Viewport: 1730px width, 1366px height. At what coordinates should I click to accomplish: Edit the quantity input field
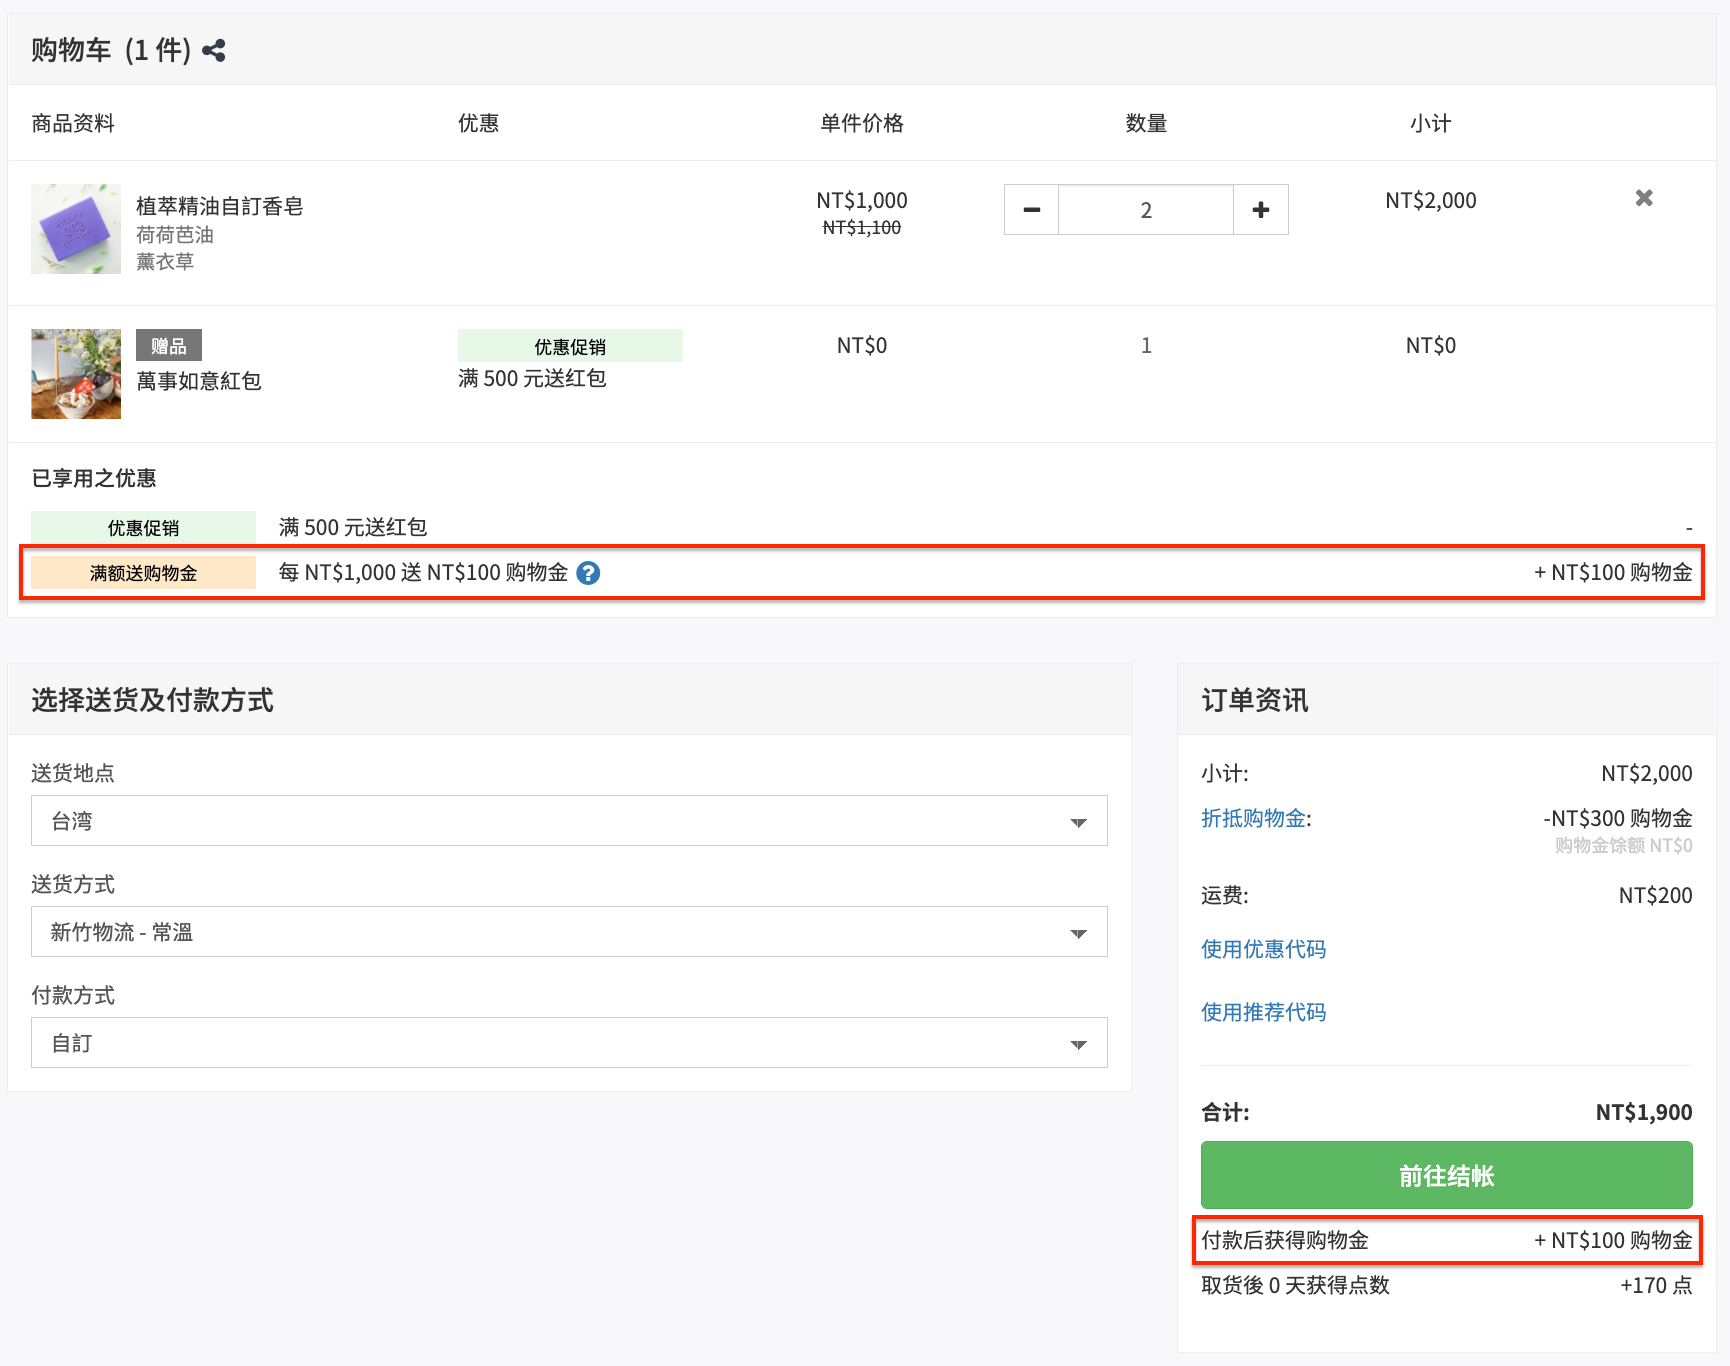pyautogui.click(x=1146, y=210)
